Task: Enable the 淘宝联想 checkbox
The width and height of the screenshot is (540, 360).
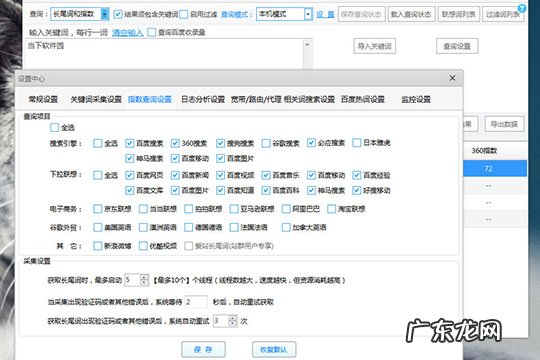Action: point(332,209)
